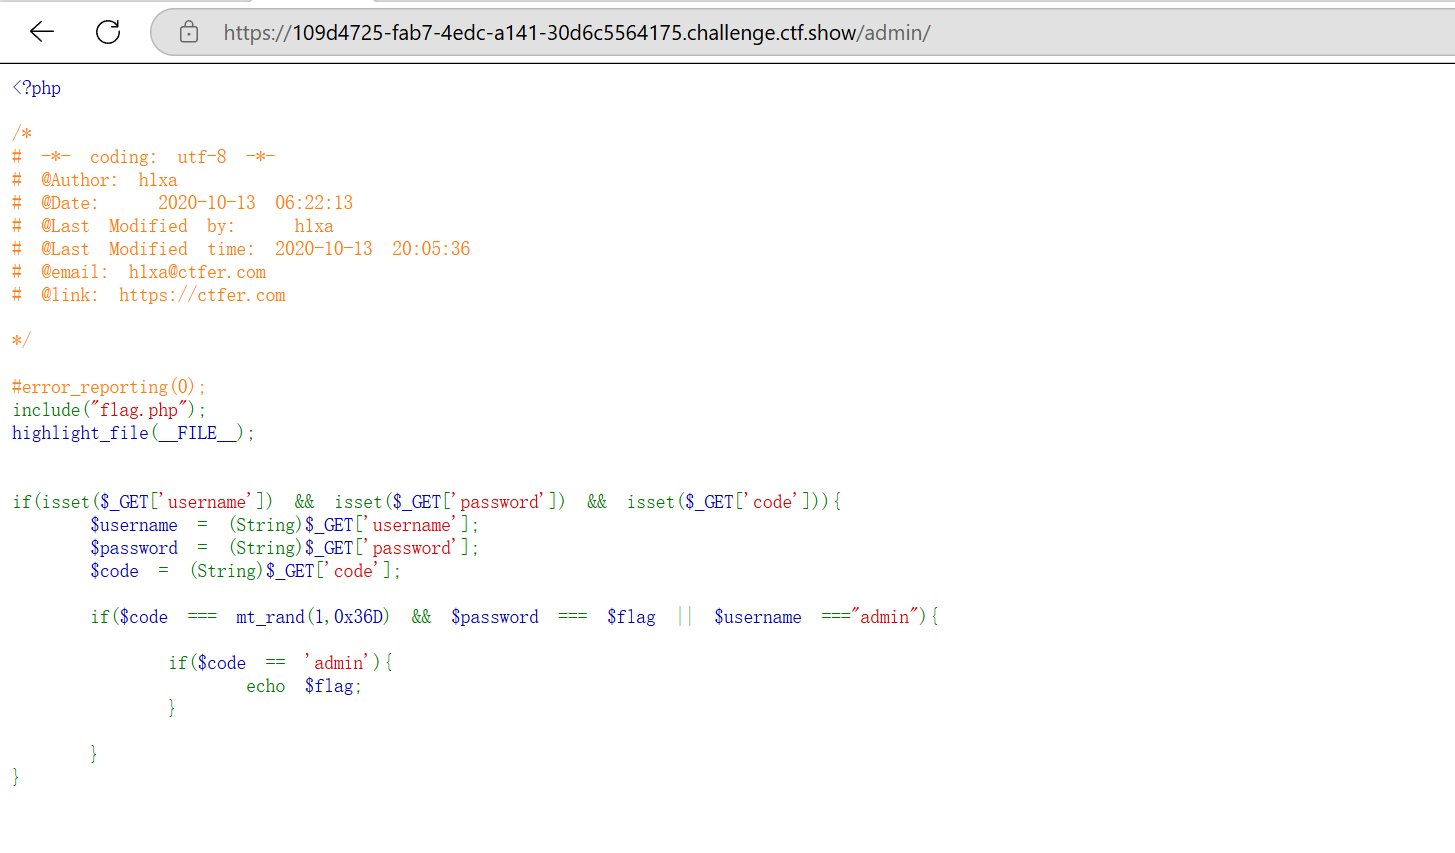Reload the page with the refresh icon
Screen dimensions: 1455x853
(x=108, y=32)
